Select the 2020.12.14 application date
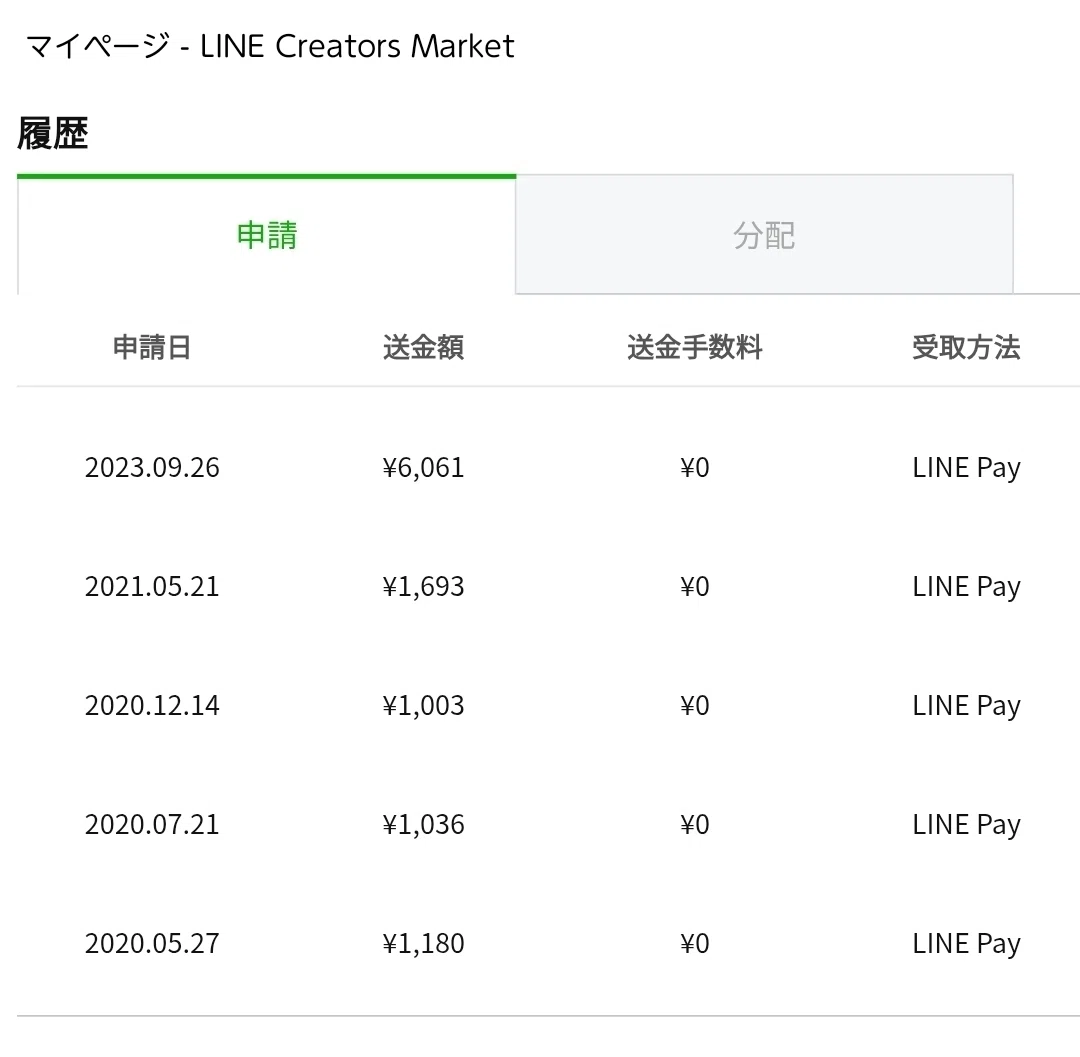 (152, 706)
